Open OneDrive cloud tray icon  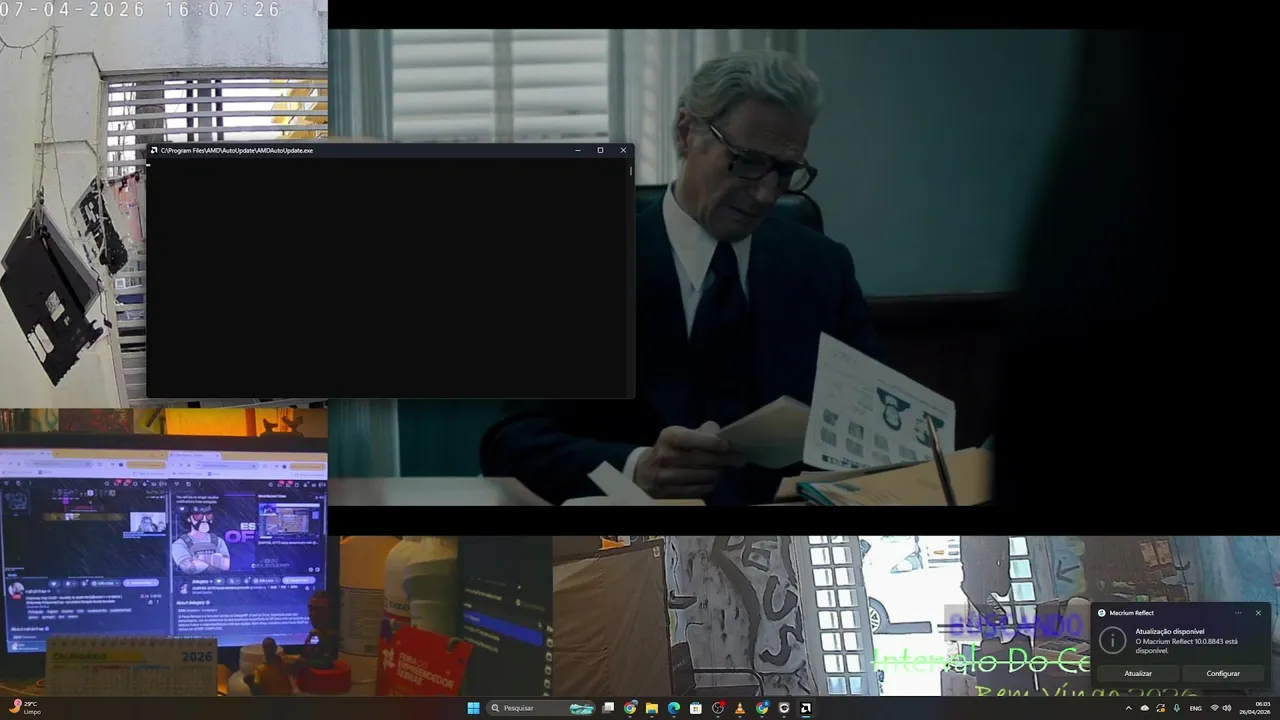pos(1145,708)
